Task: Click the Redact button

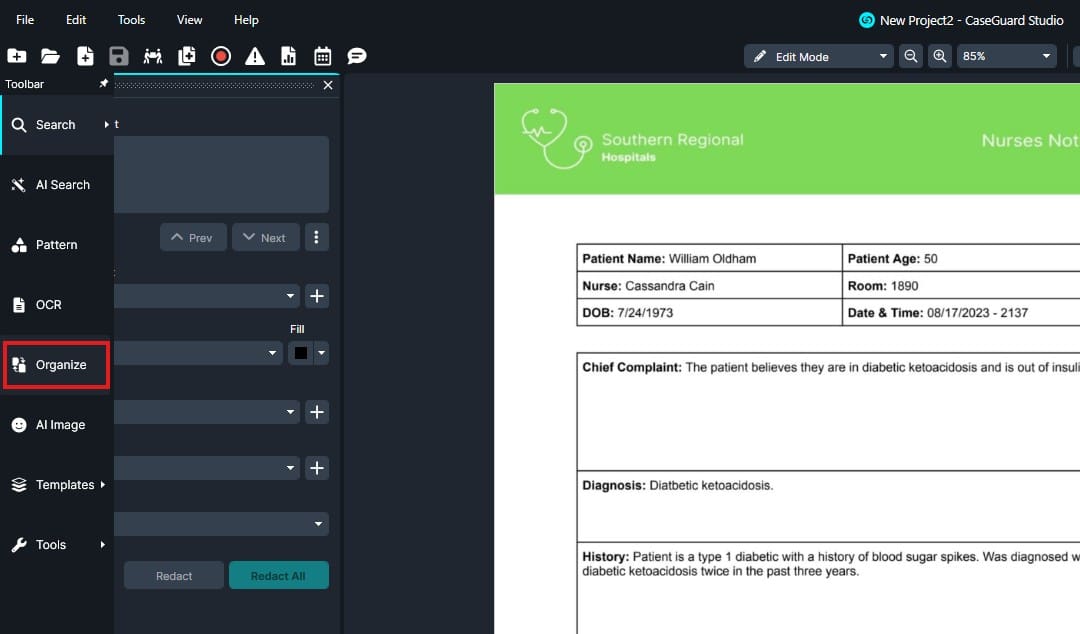Action: point(174,575)
